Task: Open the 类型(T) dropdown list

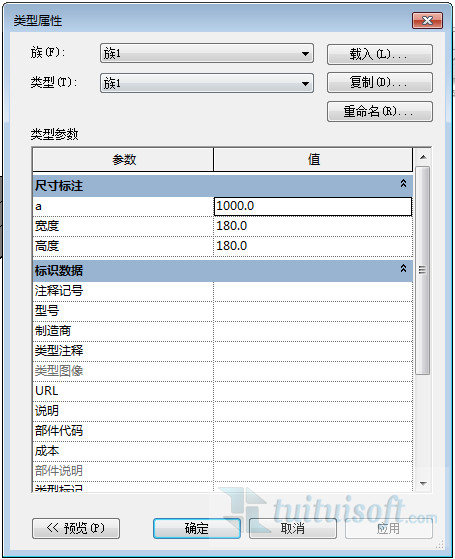Action: coord(207,83)
